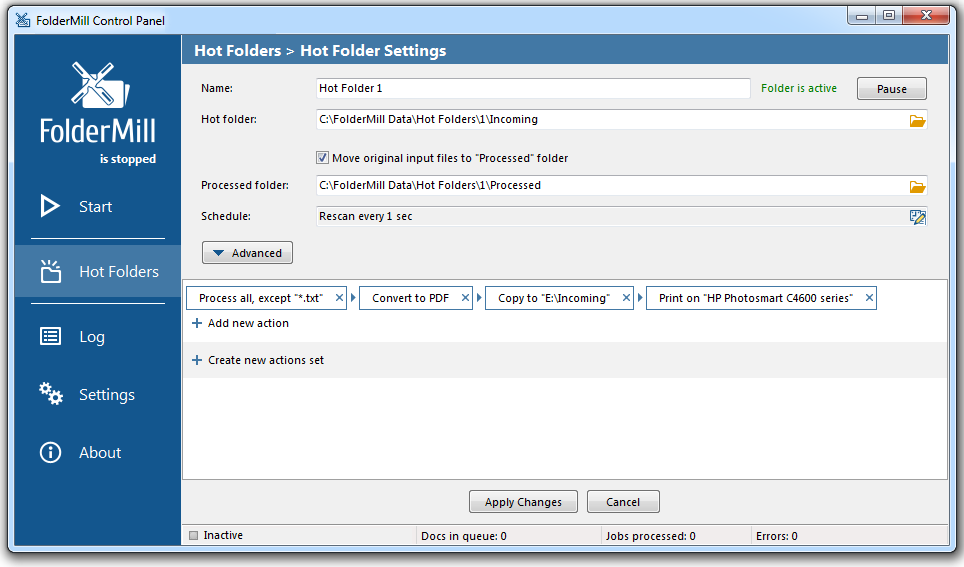Screen dimensions: 964x567
Task: Go to the About page
Action: pyautogui.click(x=98, y=453)
